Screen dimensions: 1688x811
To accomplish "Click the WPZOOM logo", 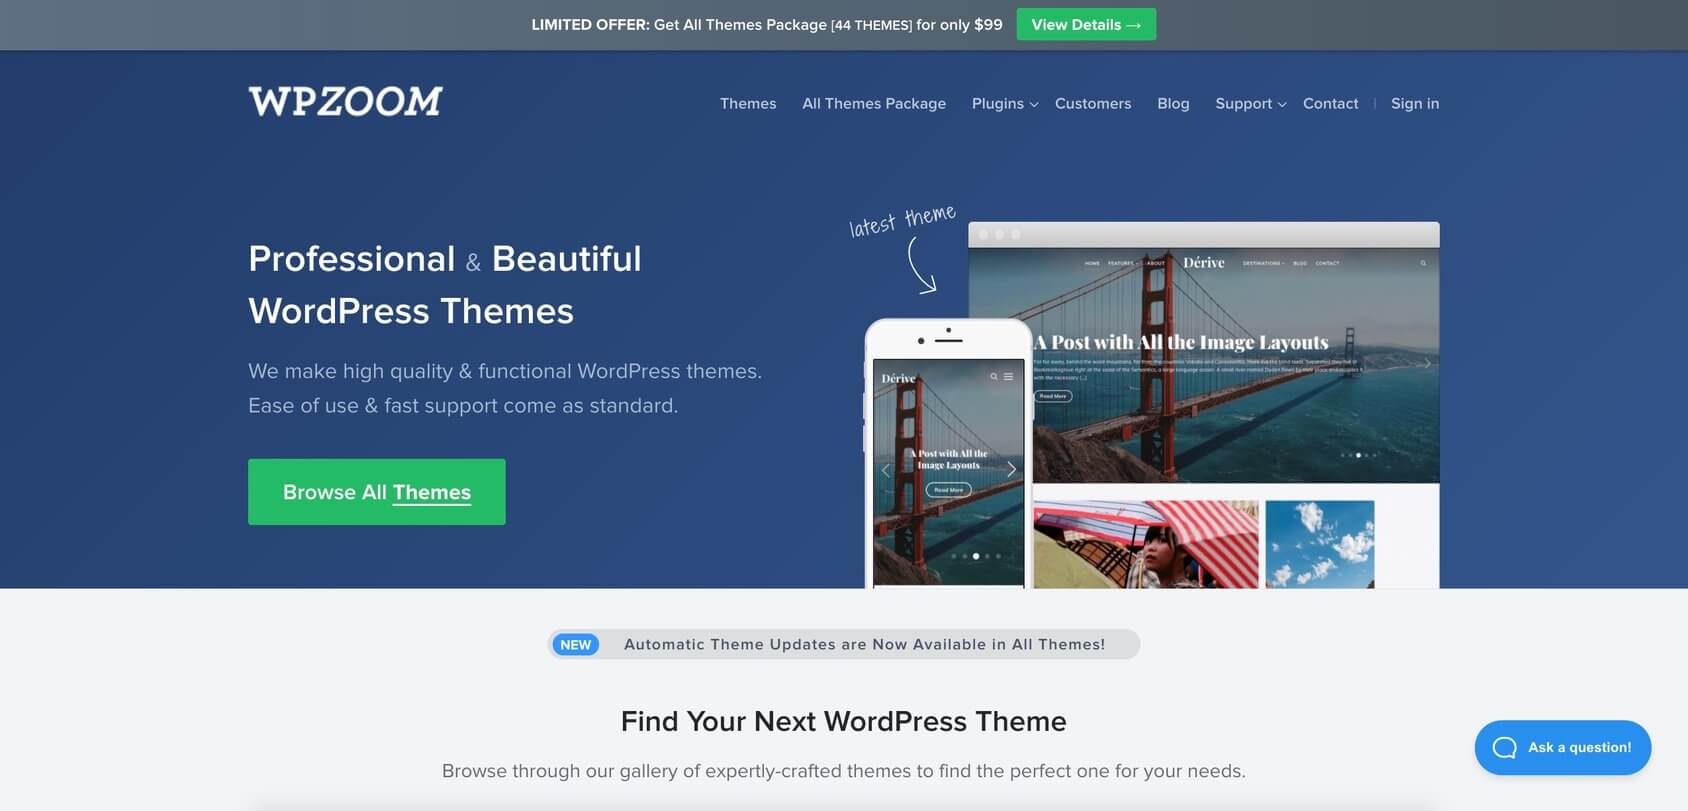I will tap(345, 101).
